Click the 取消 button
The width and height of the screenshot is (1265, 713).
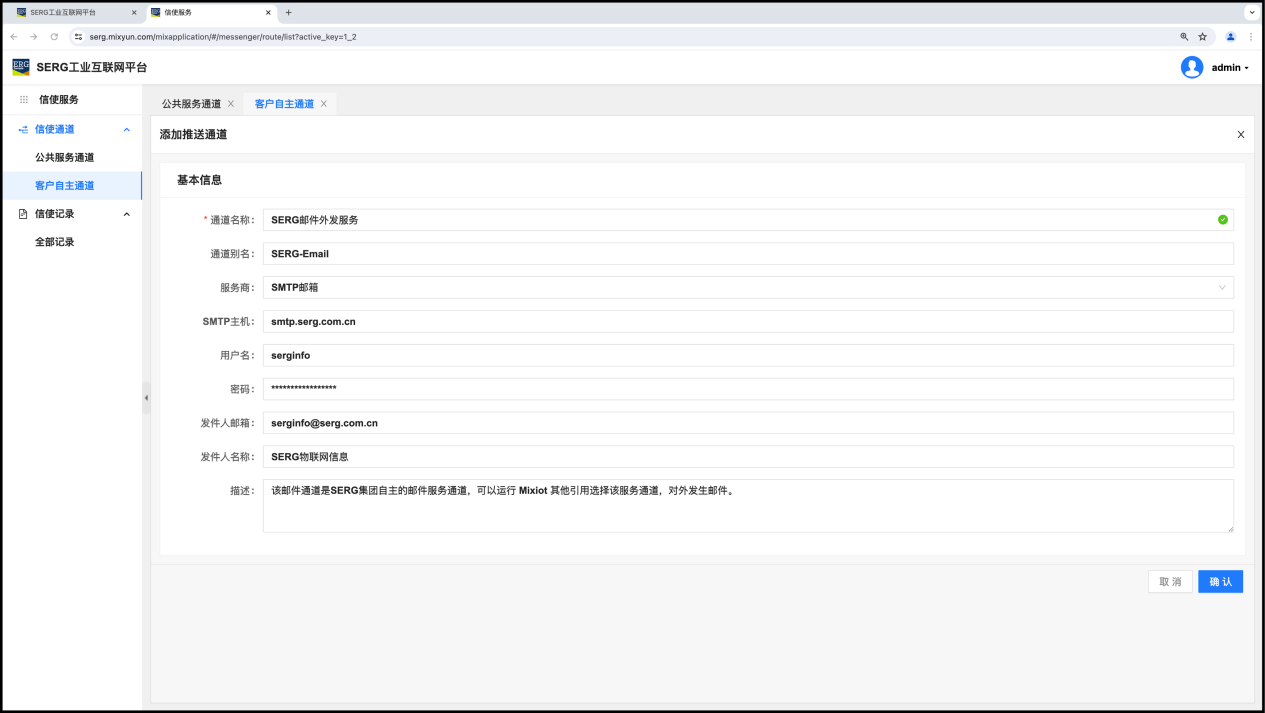[x=1169, y=581]
